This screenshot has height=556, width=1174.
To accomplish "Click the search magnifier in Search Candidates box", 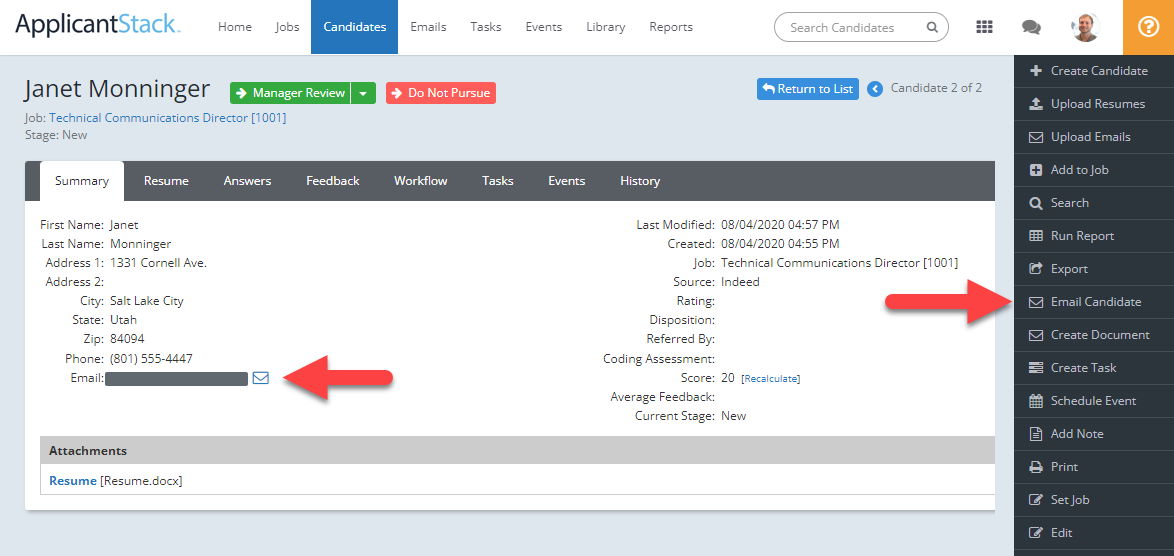I will point(932,28).
